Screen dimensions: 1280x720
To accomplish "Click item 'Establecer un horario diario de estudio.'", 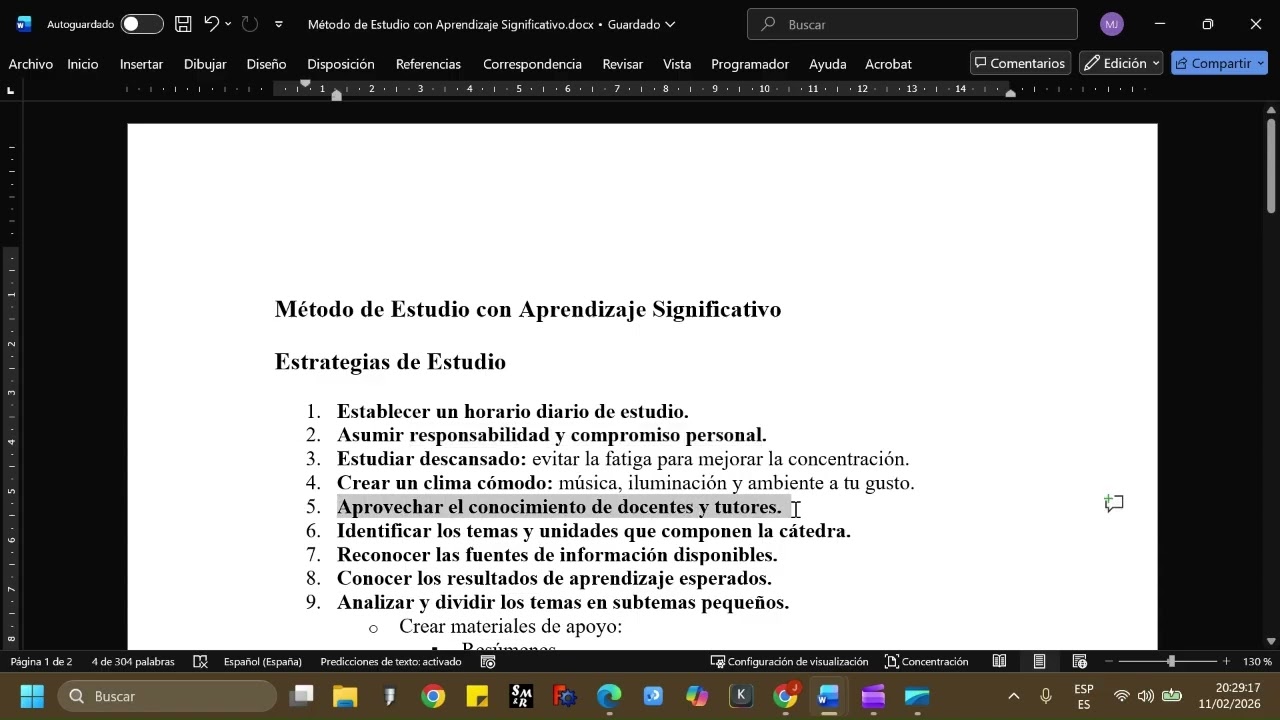I will click(513, 412).
